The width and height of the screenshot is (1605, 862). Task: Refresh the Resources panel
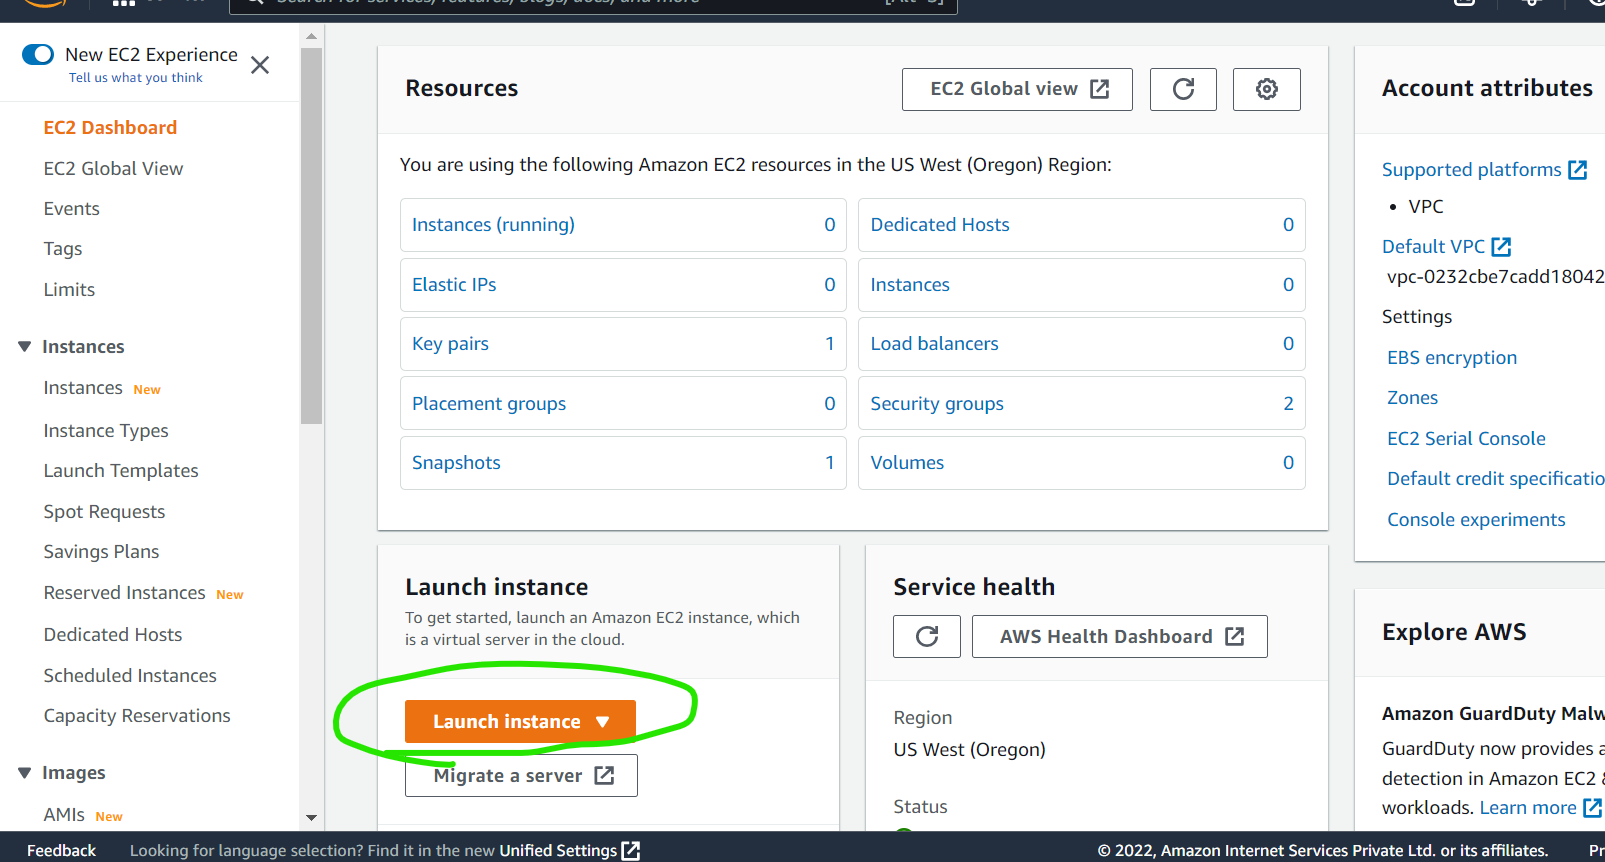1183,89
